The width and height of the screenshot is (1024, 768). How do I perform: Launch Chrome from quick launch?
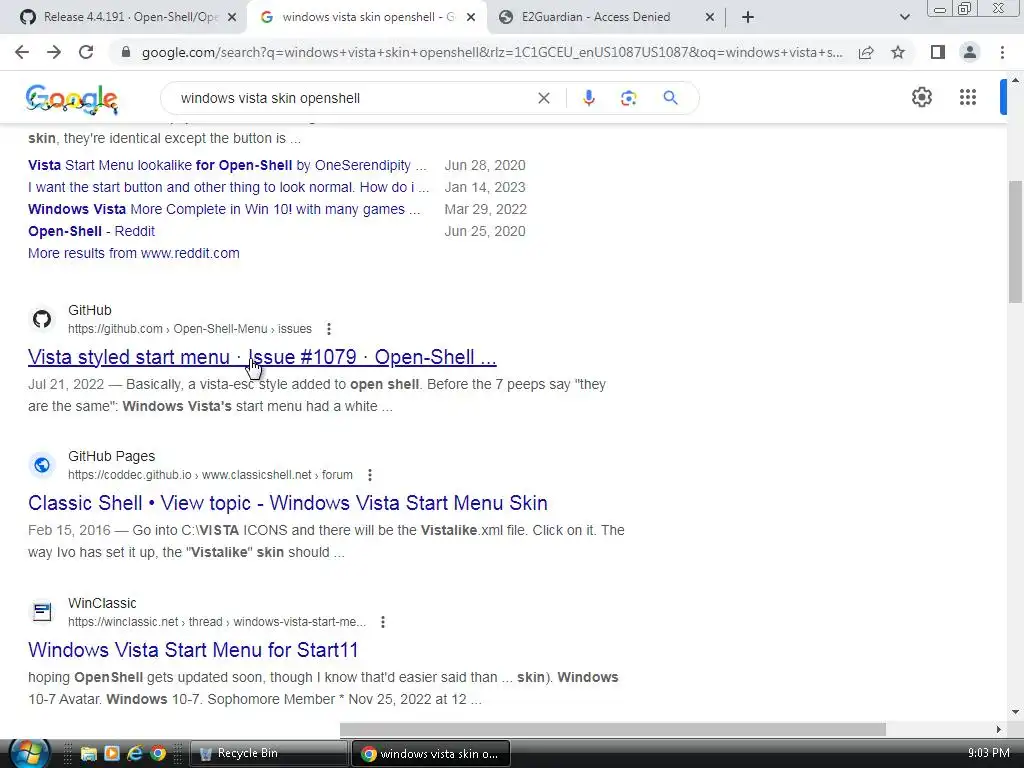click(x=158, y=754)
